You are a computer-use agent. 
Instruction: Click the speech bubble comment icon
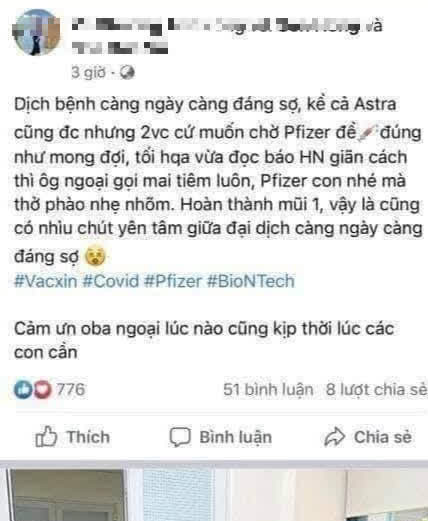pos(180,437)
